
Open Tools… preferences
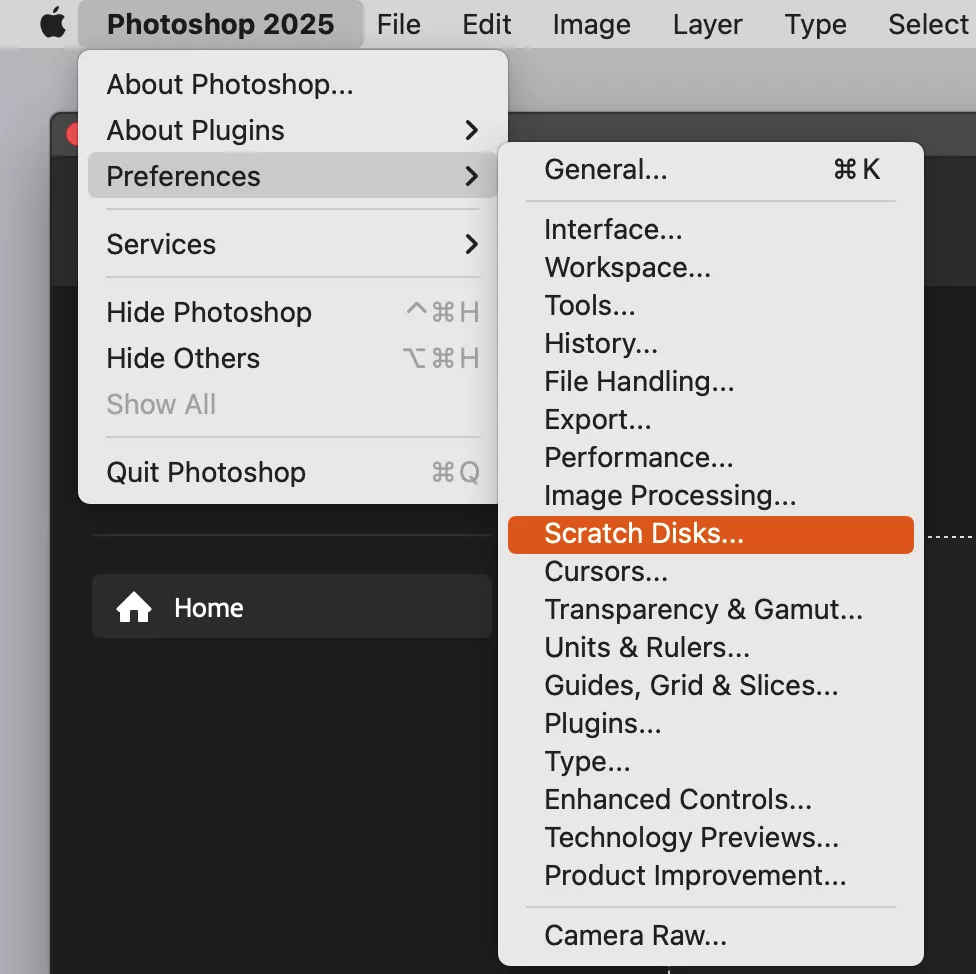(711, 306)
